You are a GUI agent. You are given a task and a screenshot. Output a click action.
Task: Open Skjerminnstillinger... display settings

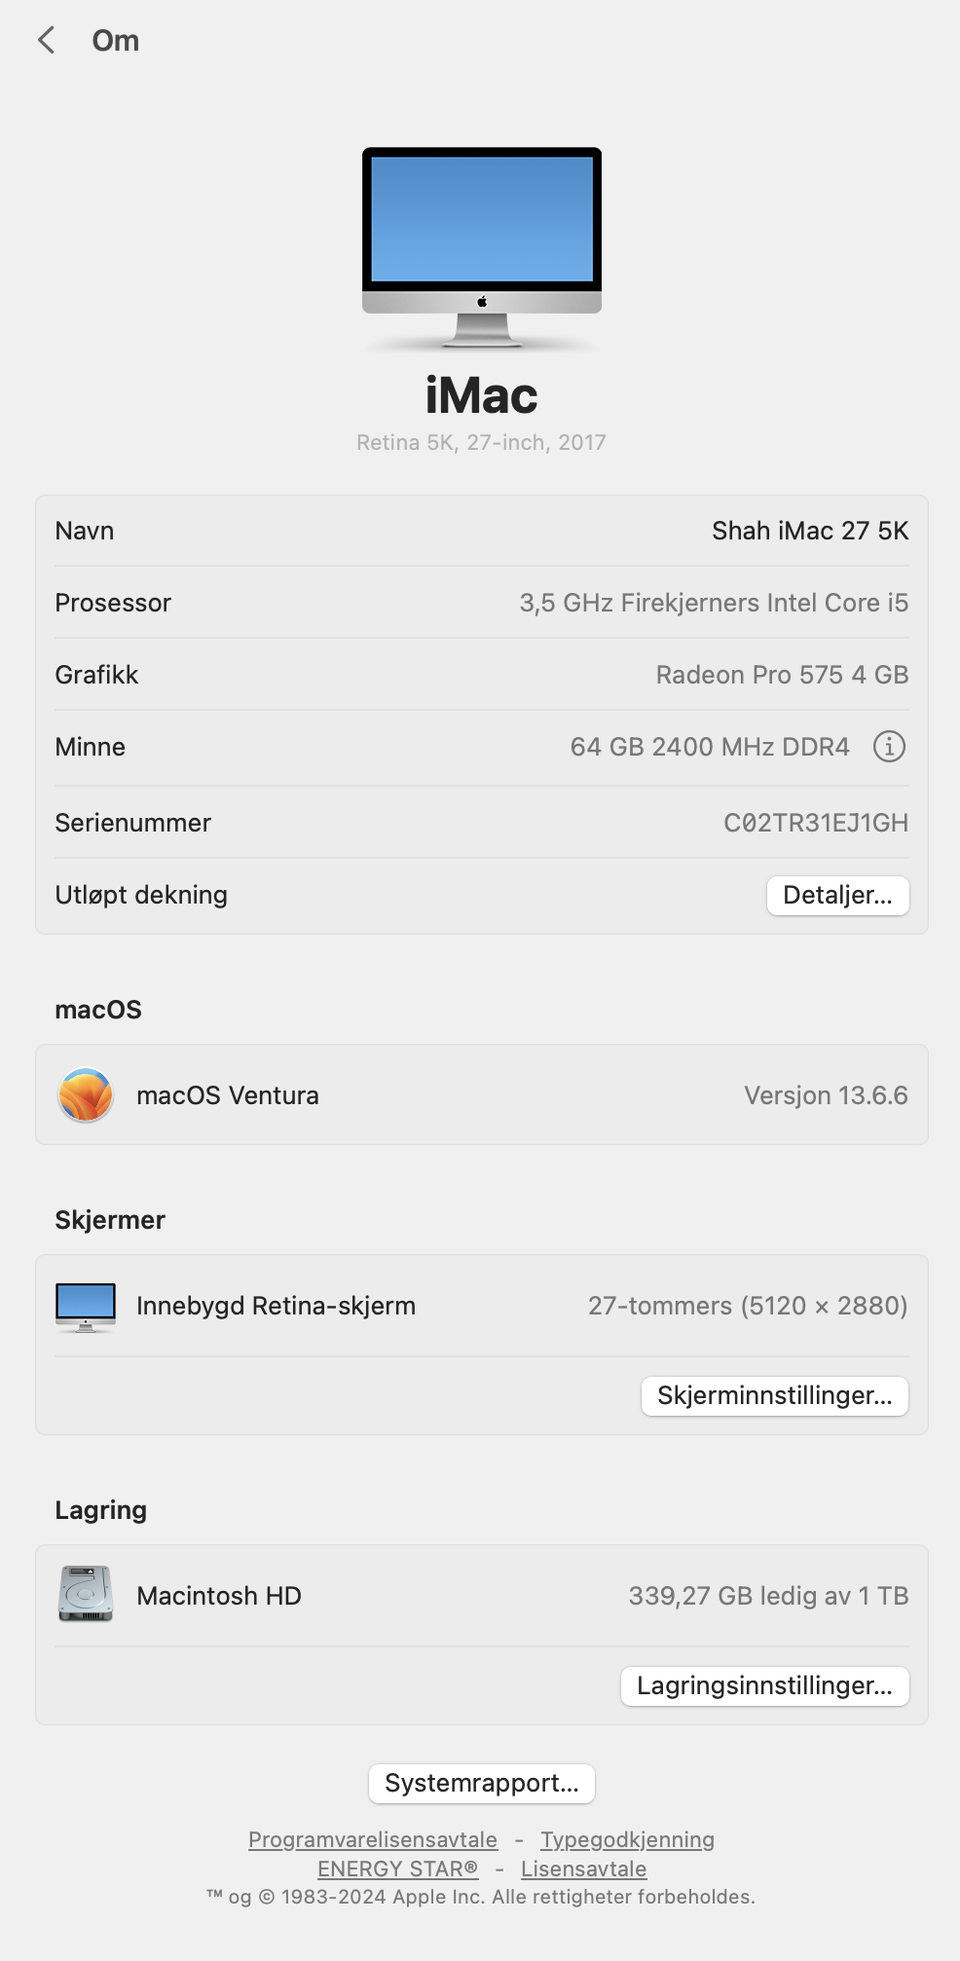(774, 1395)
